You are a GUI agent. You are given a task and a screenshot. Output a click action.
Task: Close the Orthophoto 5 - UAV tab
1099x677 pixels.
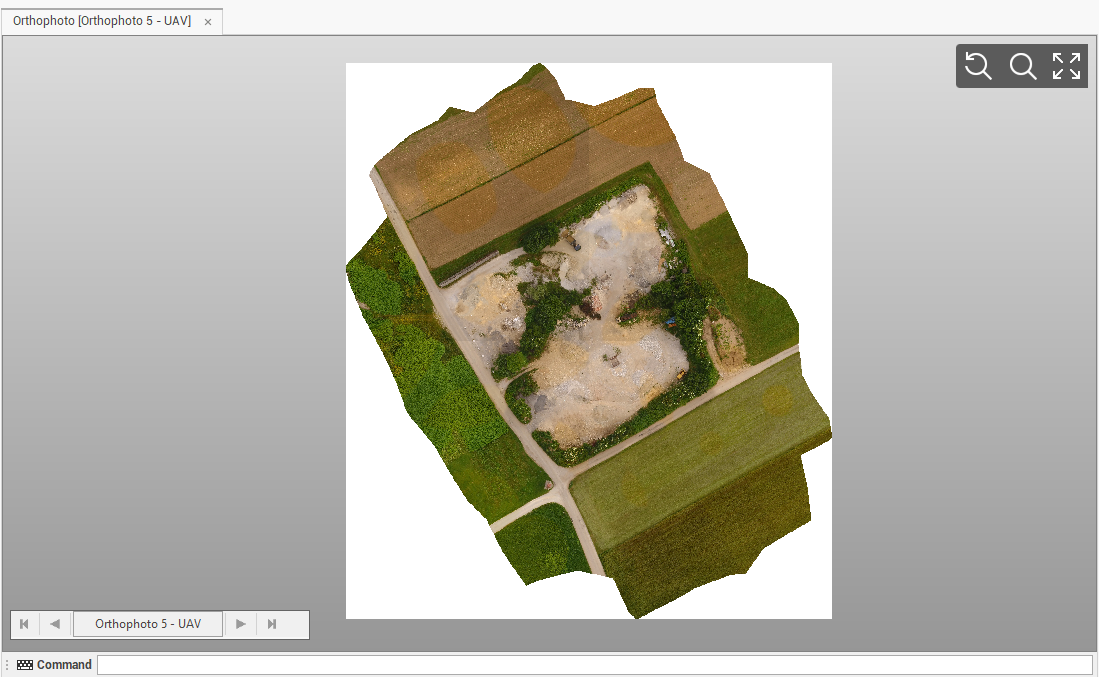[x=208, y=22]
